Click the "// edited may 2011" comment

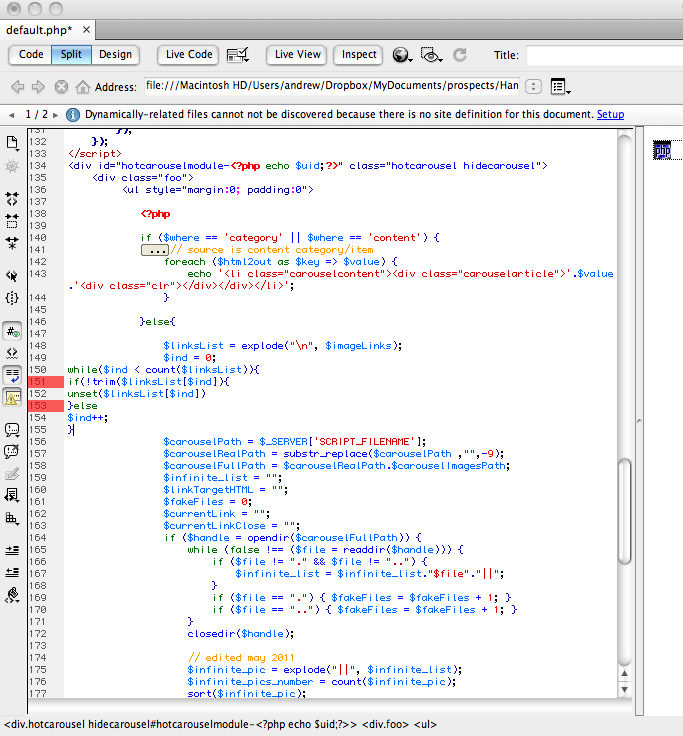[x=241, y=658]
